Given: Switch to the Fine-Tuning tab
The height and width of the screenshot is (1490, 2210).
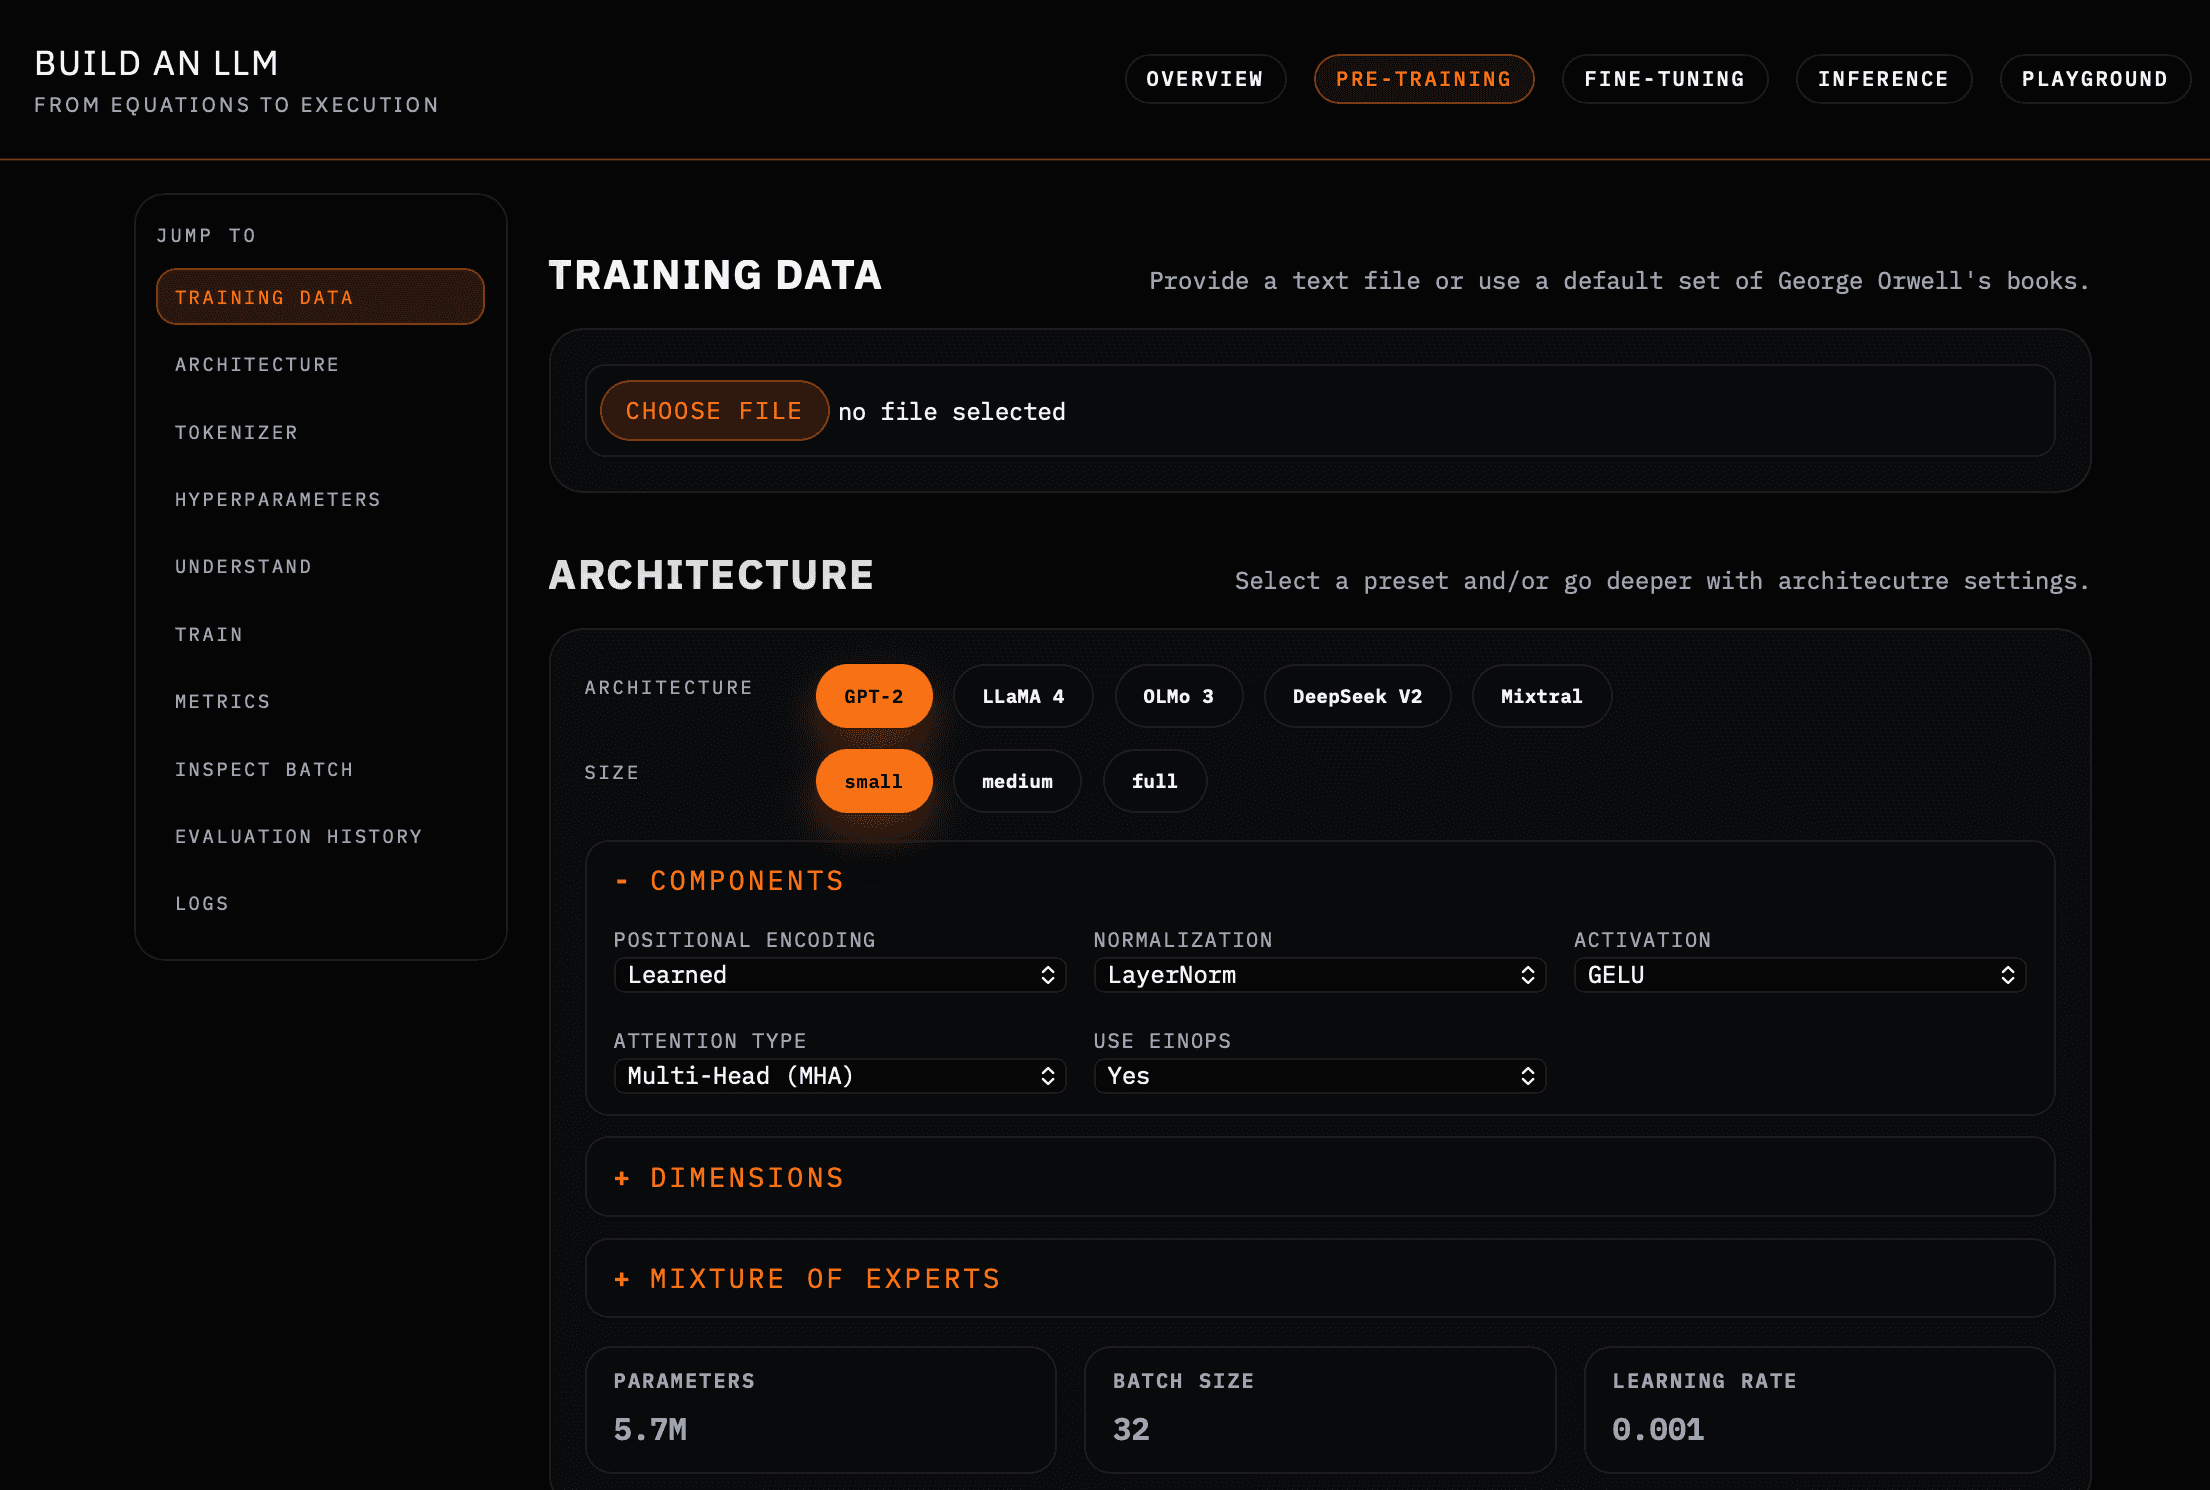Looking at the screenshot, I should pyautogui.click(x=1663, y=79).
